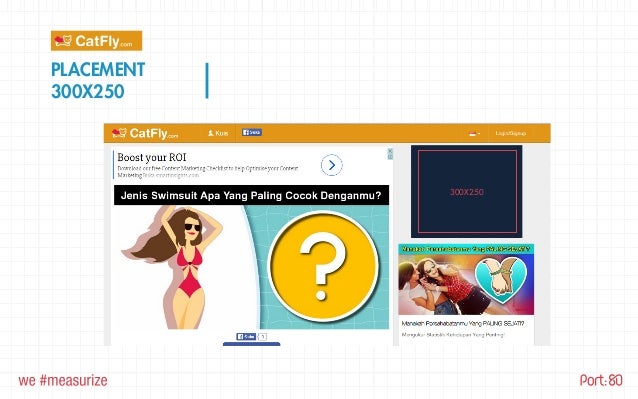Click the Facebook Suka button below quiz image
Image resolution: width=638 pixels, height=399 pixels.
(x=246, y=336)
